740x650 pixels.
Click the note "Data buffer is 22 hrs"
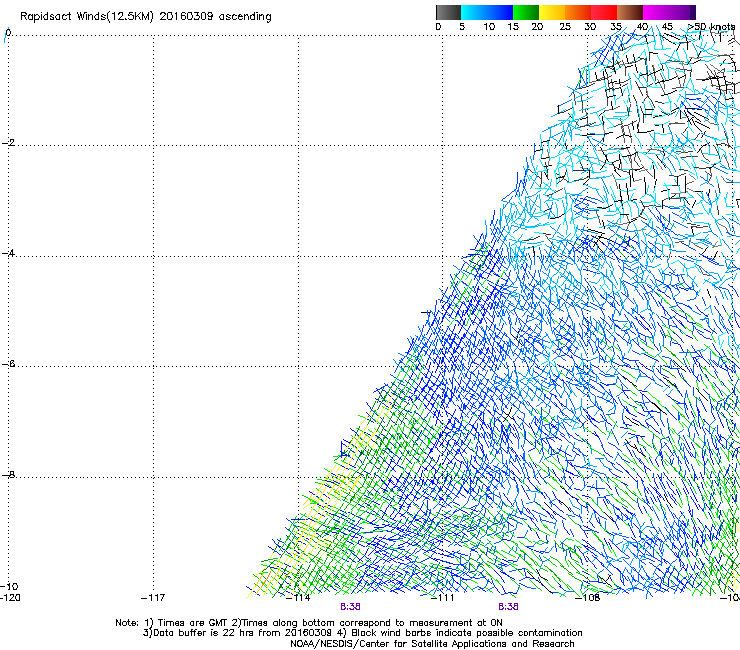pos(201,633)
